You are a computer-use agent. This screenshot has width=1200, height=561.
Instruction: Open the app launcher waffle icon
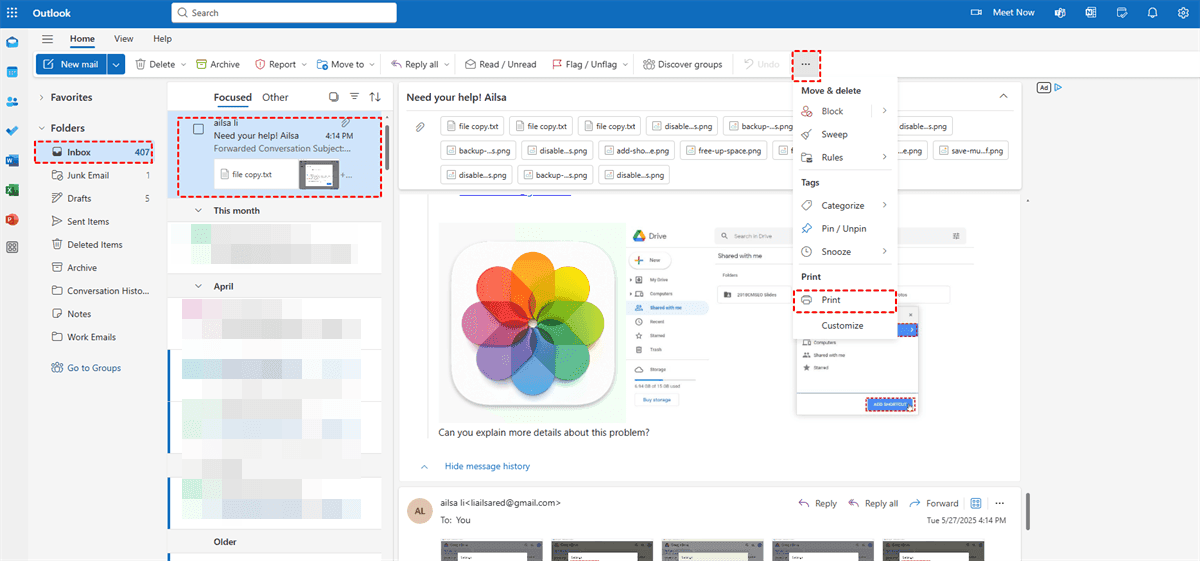point(12,13)
